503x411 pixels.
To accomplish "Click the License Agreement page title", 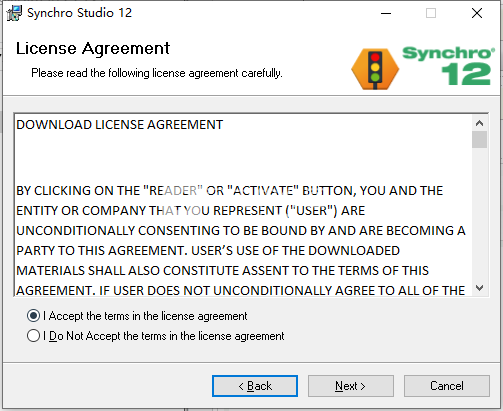I will point(93,49).
